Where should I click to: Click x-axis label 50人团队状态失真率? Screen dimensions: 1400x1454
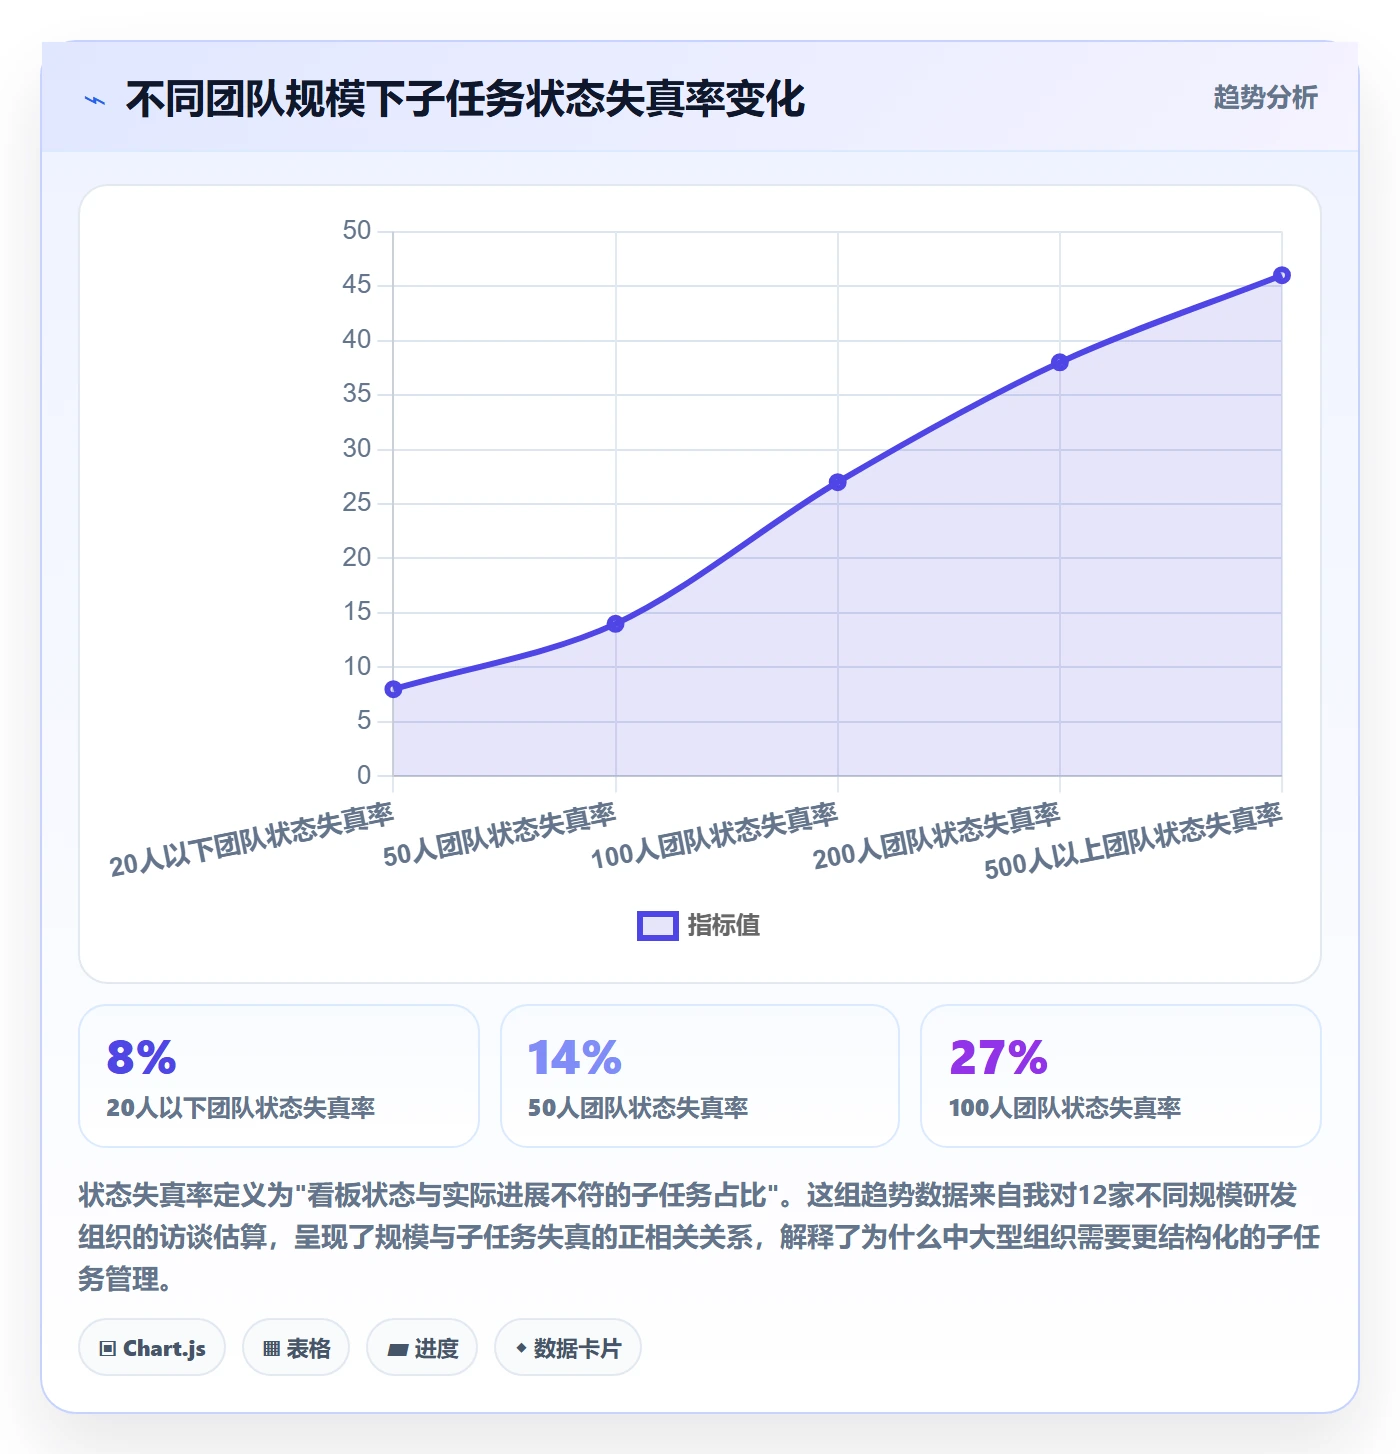(x=500, y=834)
